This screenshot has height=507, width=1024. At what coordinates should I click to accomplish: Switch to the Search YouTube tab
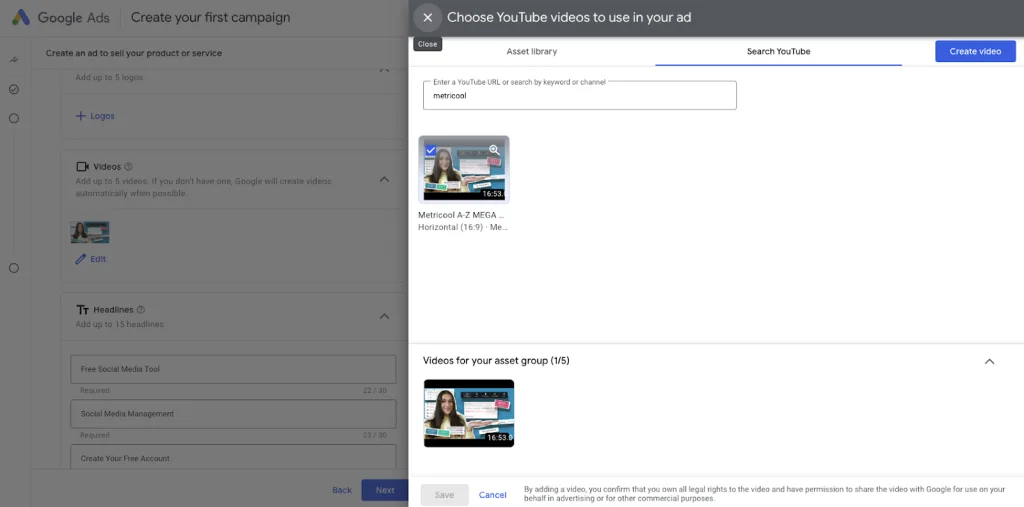pyautogui.click(x=778, y=51)
